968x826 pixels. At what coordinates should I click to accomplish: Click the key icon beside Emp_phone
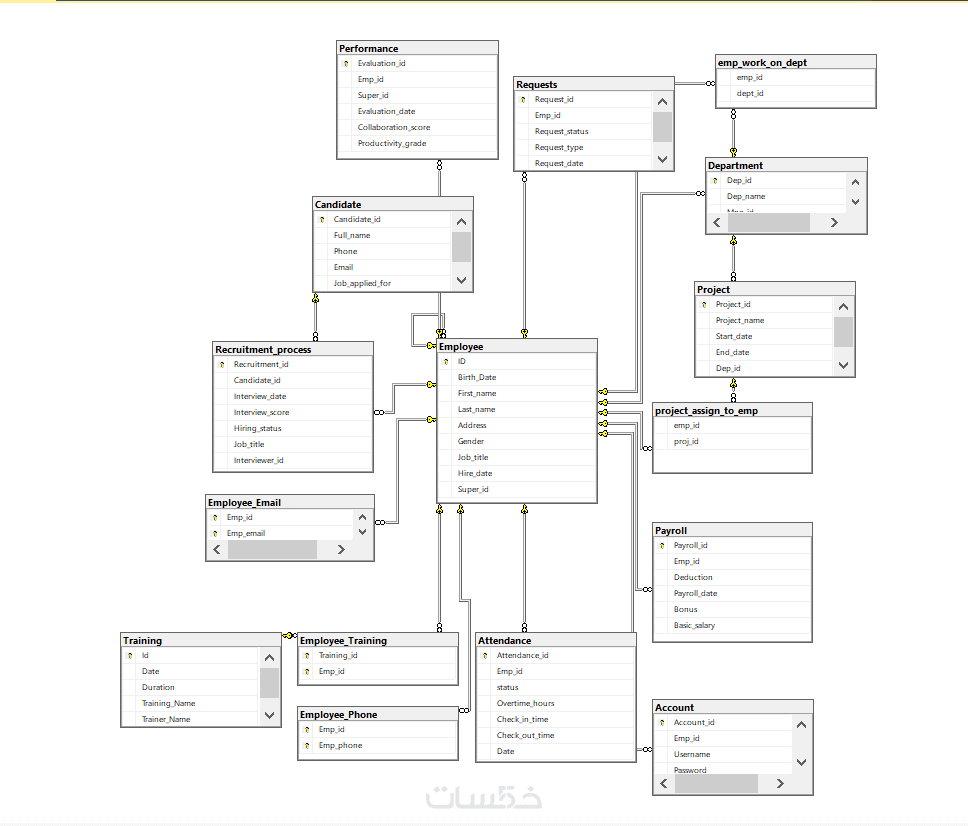point(307,746)
